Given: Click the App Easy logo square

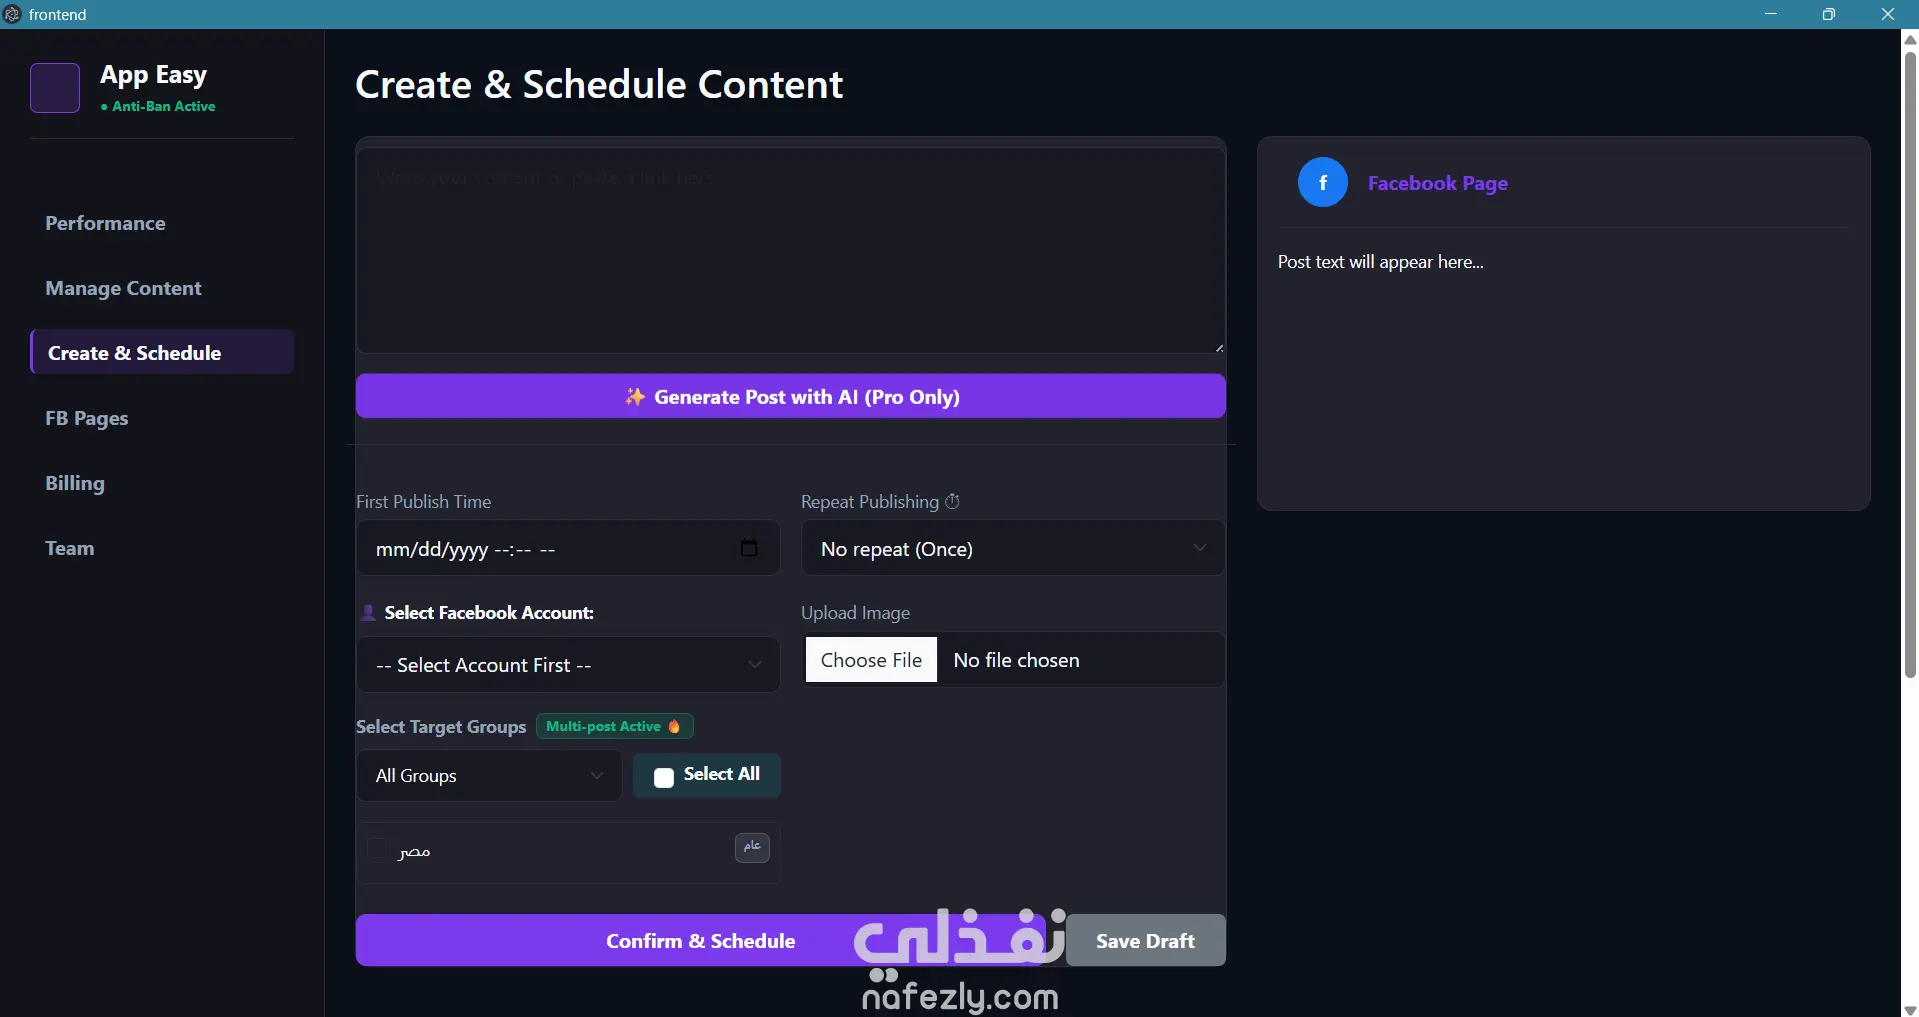Looking at the screenshot, I should 55,88.
